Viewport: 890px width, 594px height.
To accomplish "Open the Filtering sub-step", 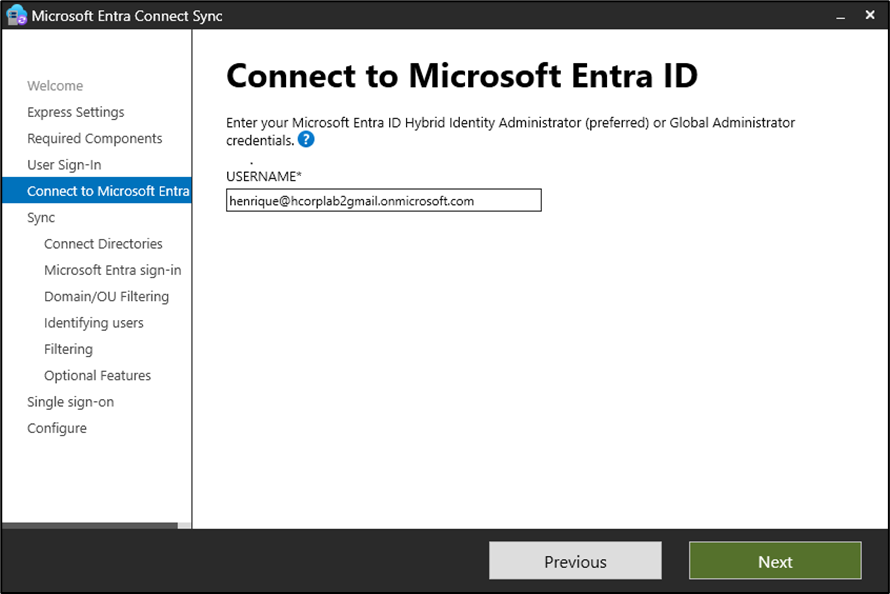I will 68,349.
